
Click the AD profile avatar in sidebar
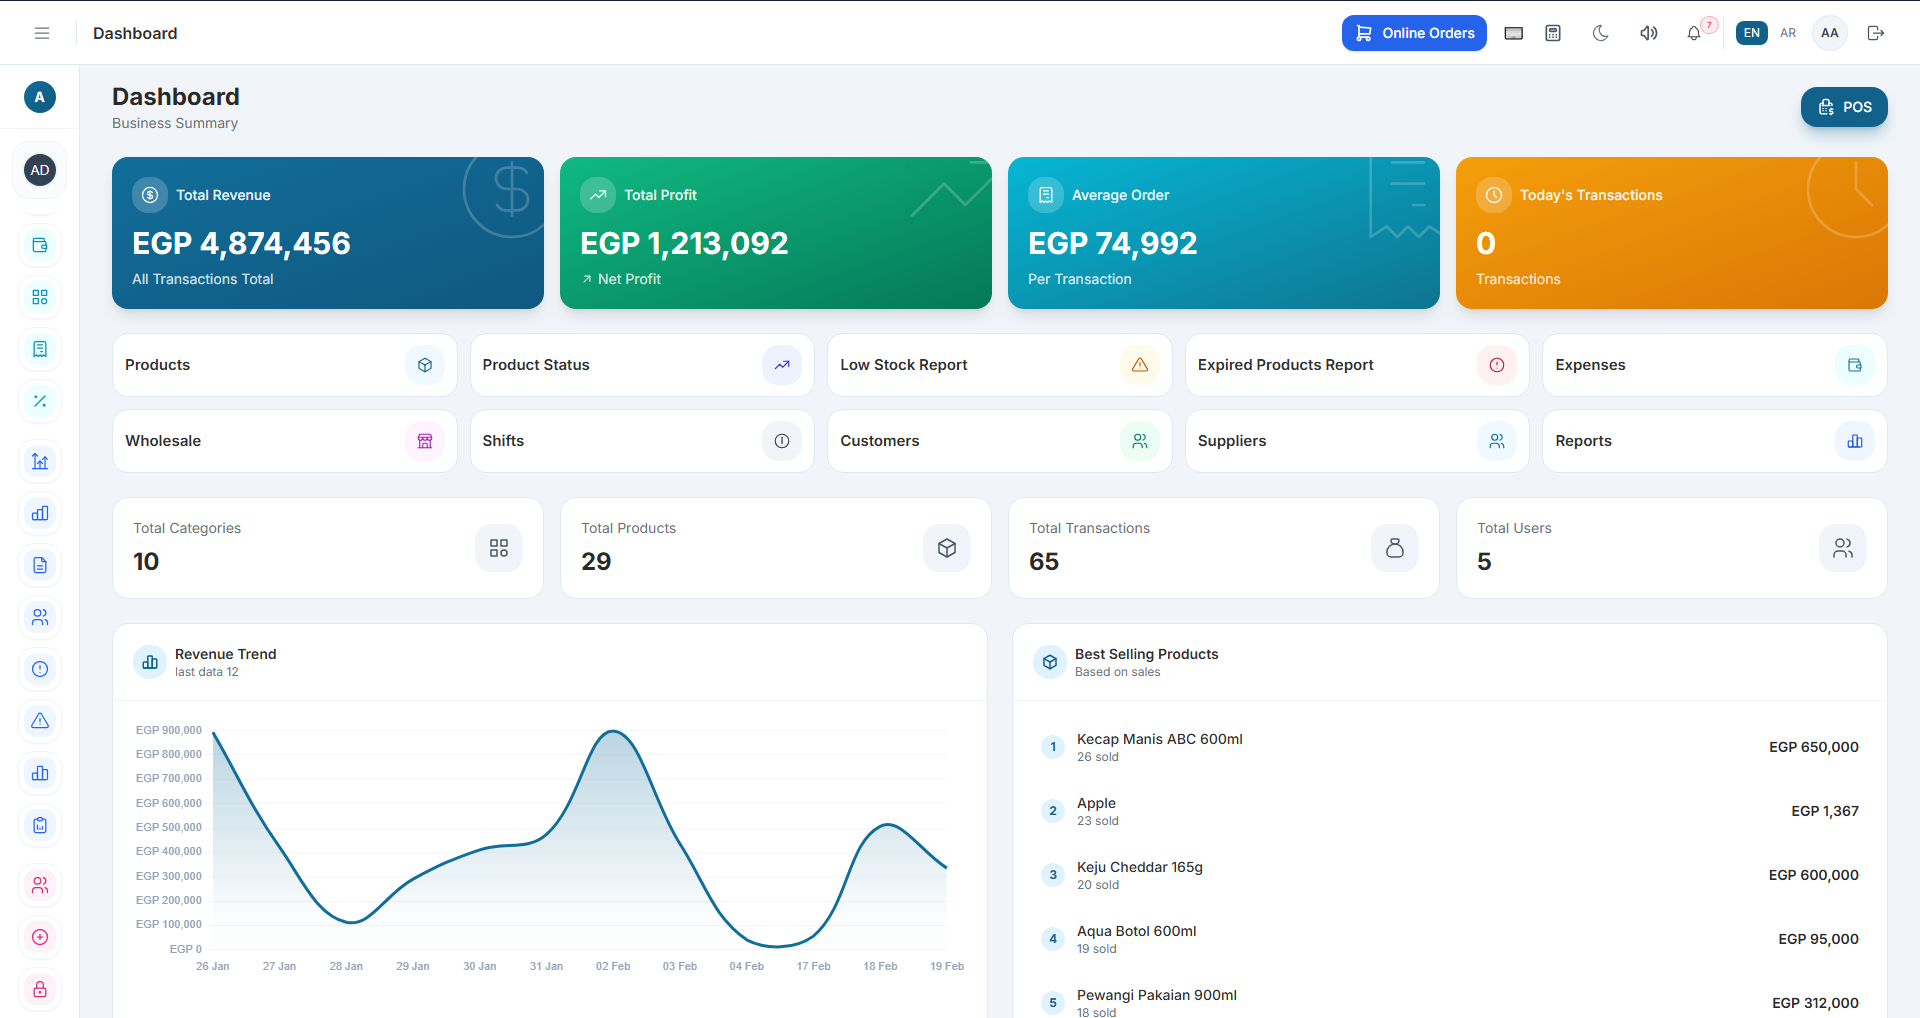[40, 170]
